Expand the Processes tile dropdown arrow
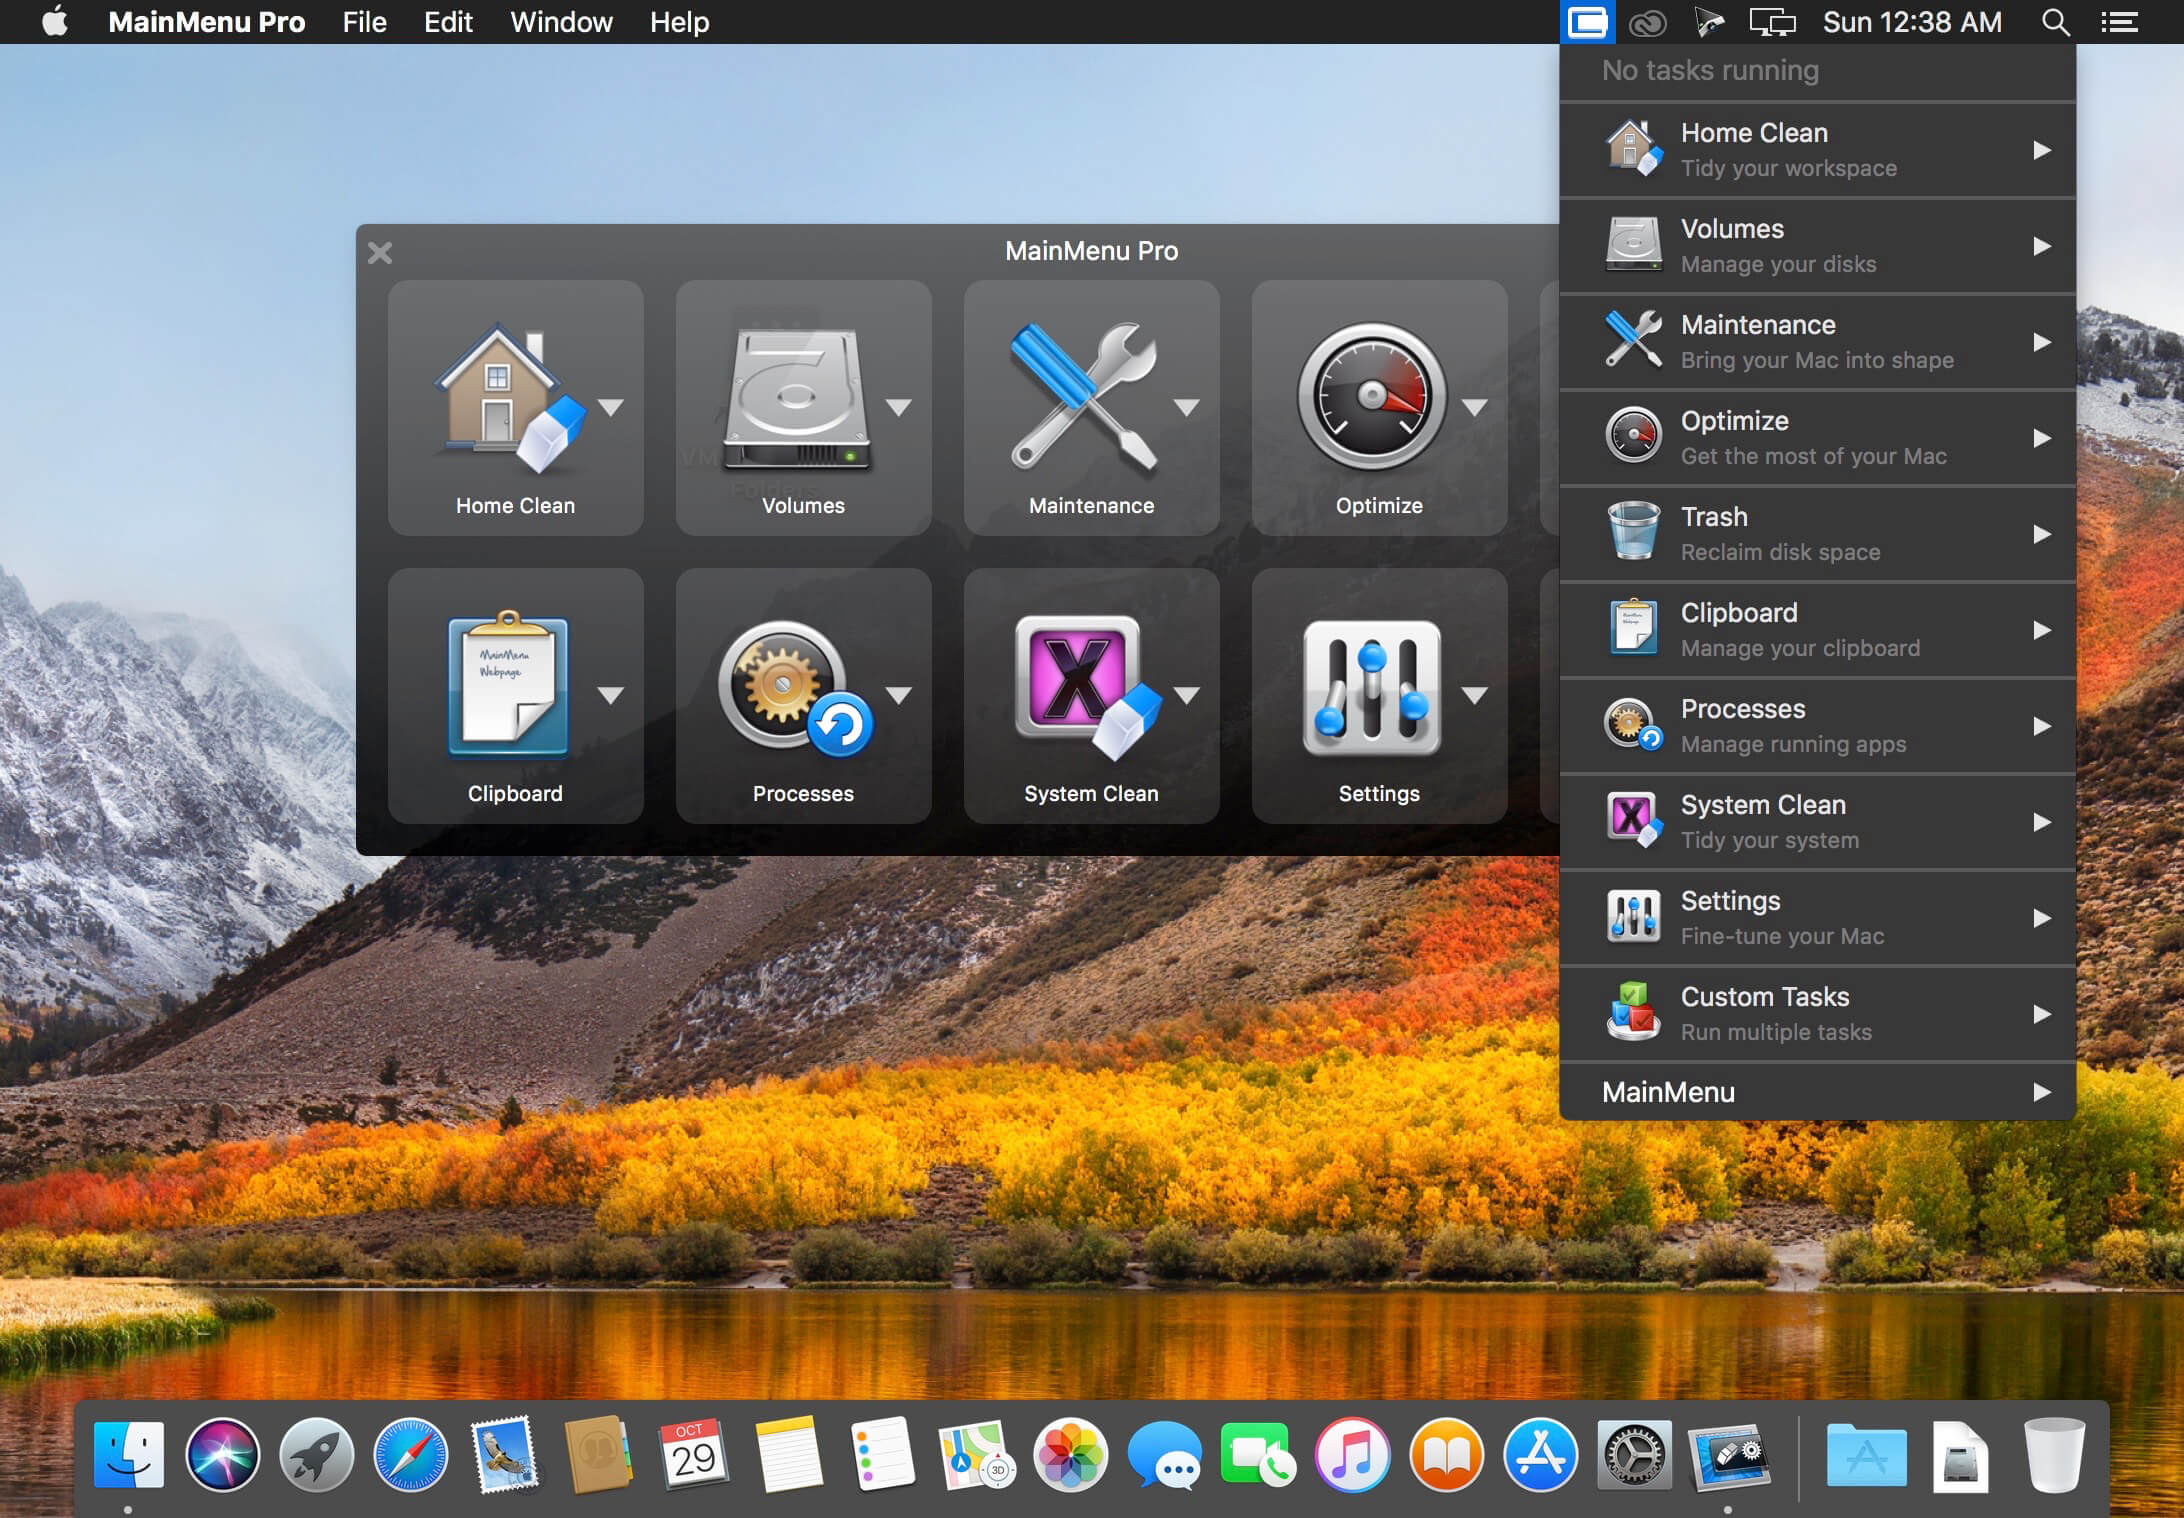This screenshot has width=2184, height=1518. 898,695
